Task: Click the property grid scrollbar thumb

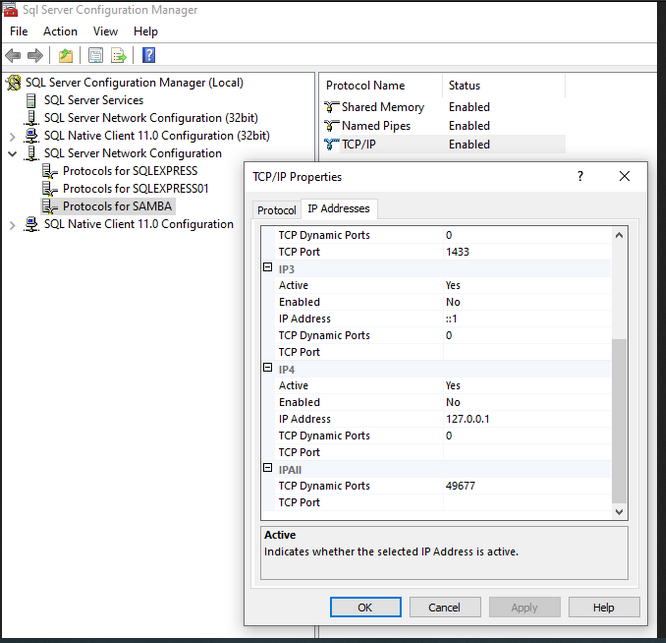Action: coord(619,420)
